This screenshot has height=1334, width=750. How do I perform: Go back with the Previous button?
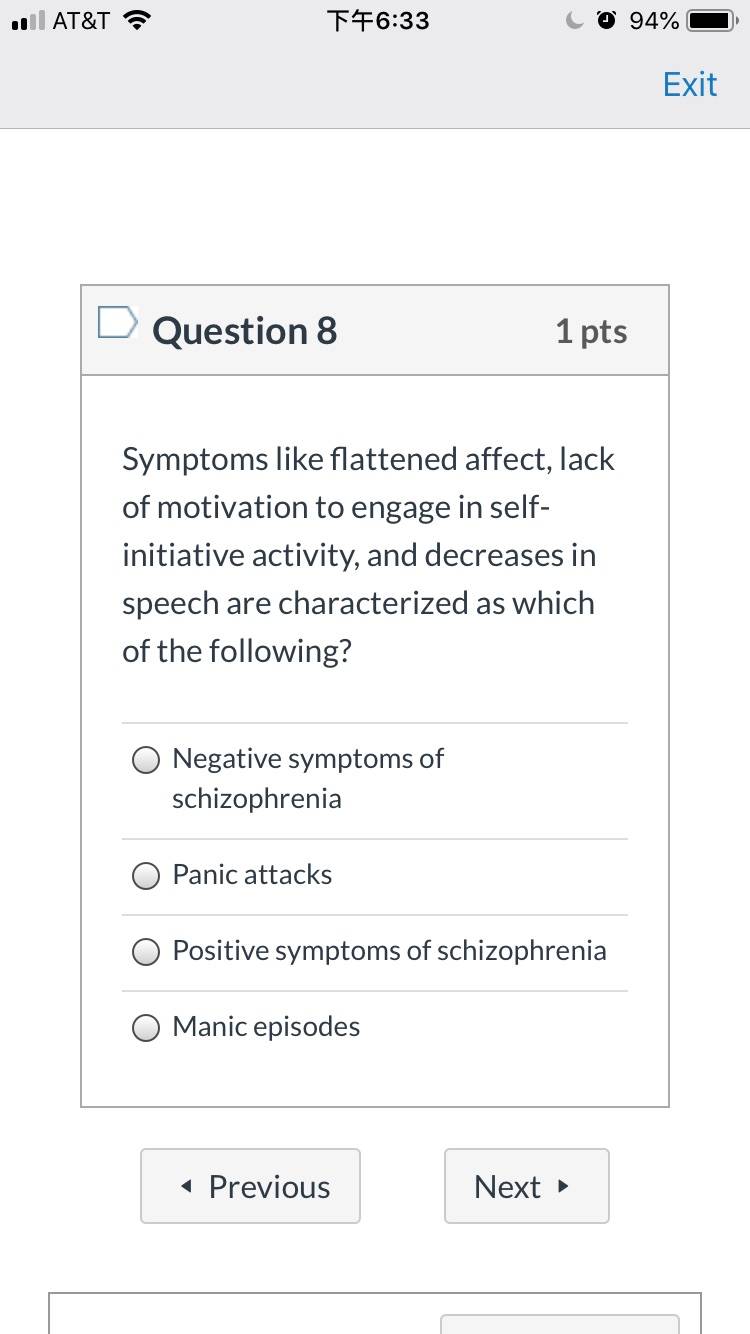[250, 1186]
